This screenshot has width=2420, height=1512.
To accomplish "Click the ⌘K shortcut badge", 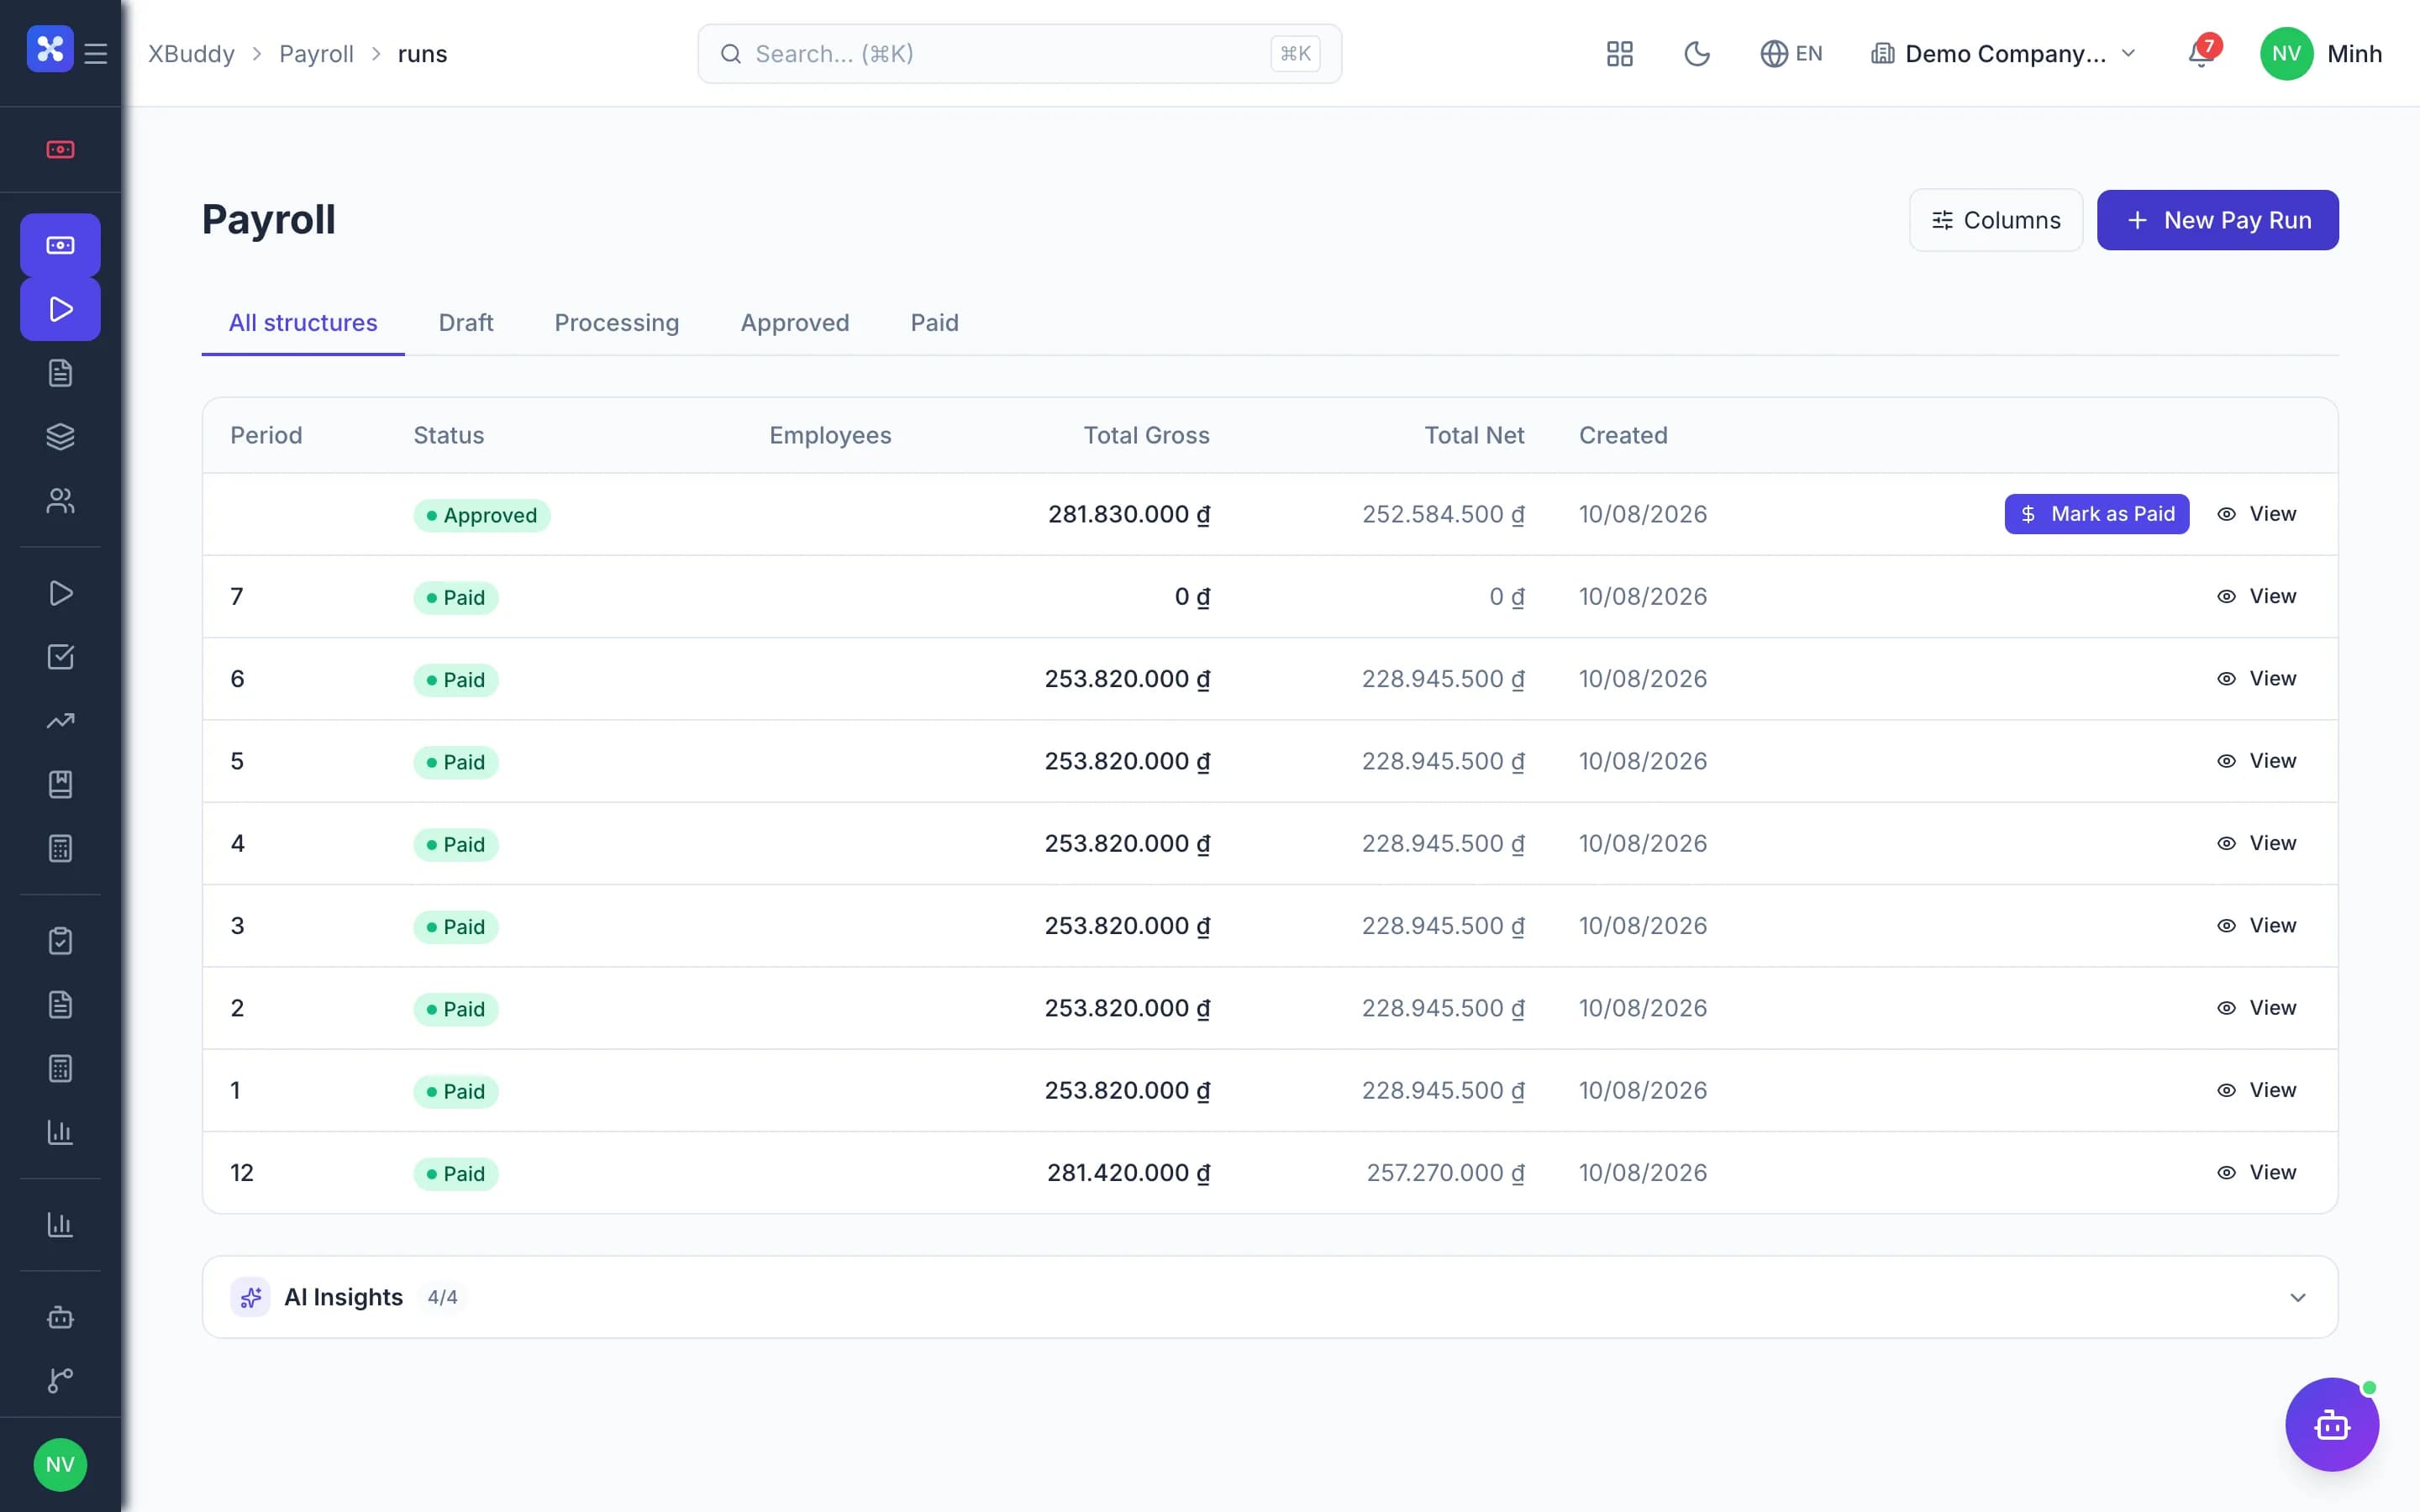I will 1295,54.
